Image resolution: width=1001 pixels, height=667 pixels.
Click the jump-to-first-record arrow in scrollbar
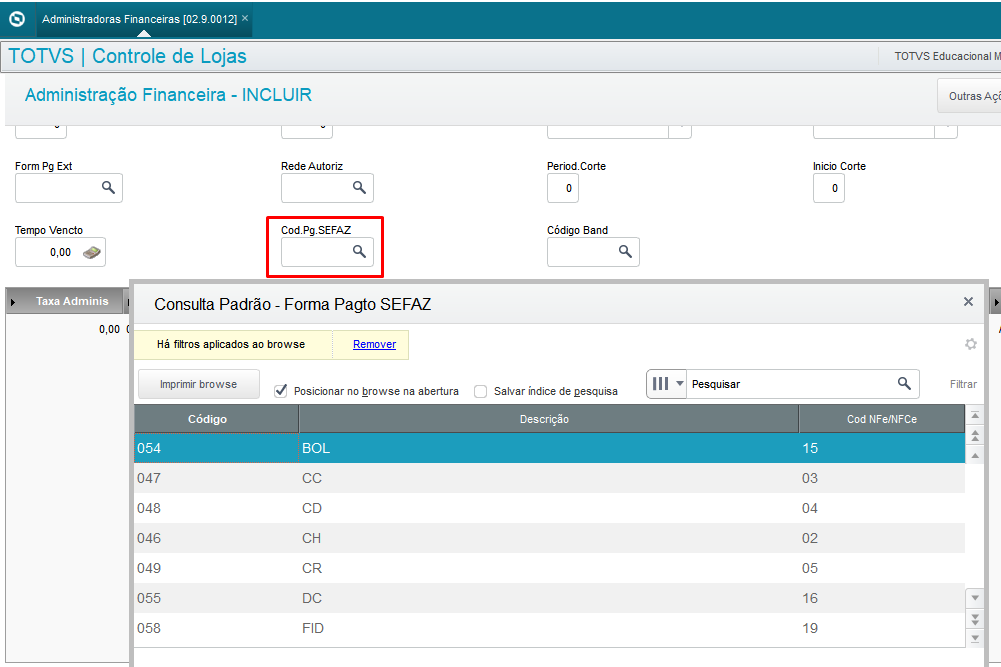pos(975,415)
